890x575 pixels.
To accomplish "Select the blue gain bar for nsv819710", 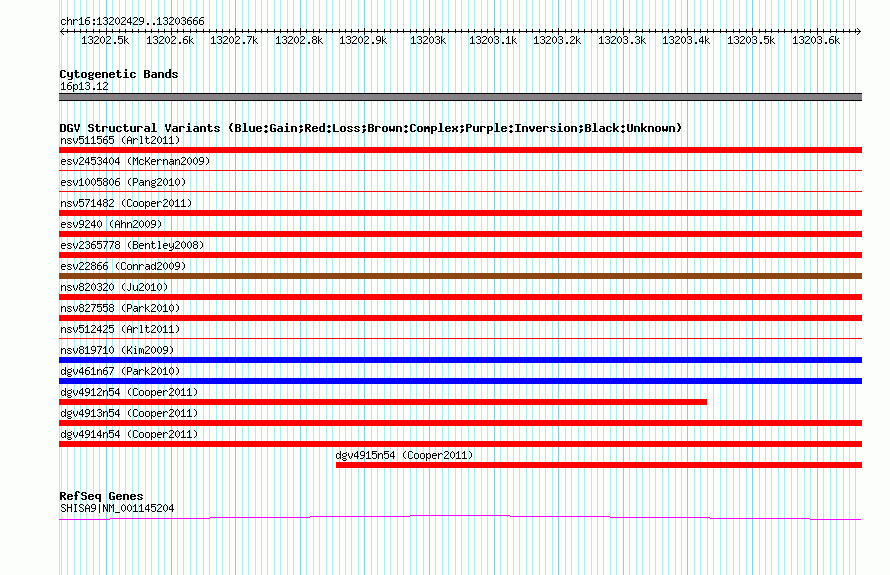I will point(460,360).
